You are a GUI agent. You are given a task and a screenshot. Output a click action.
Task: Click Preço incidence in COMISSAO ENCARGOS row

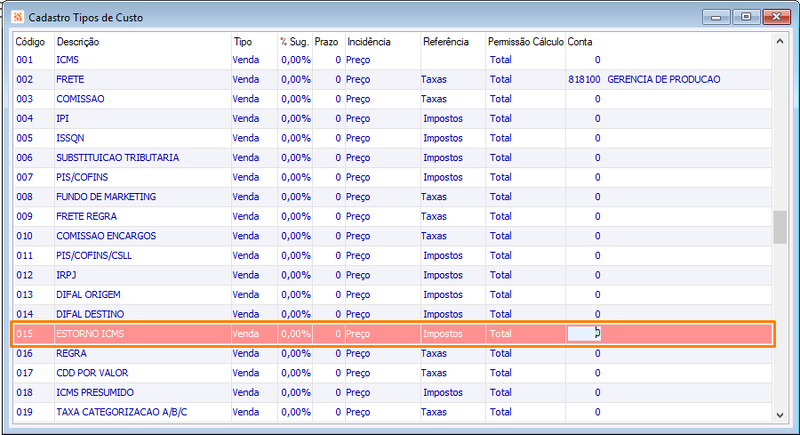click(358, 236)
